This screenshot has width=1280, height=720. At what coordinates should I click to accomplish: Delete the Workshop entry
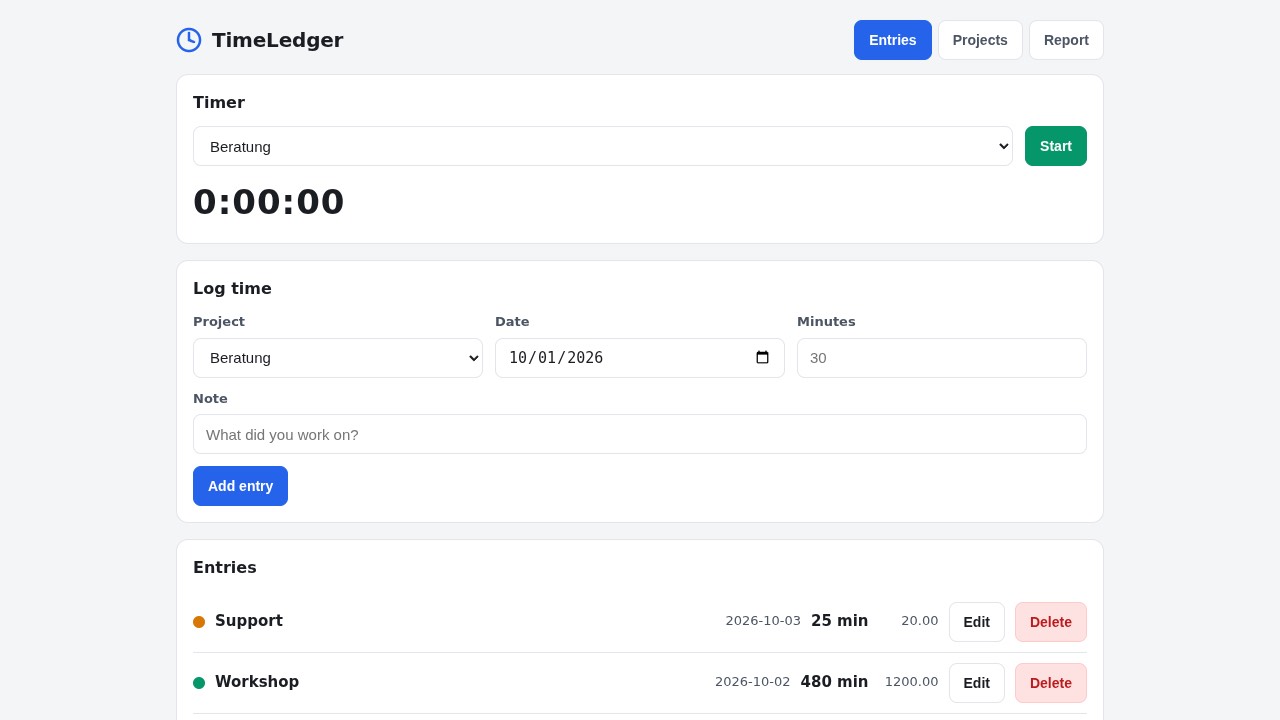[1051, 683]
